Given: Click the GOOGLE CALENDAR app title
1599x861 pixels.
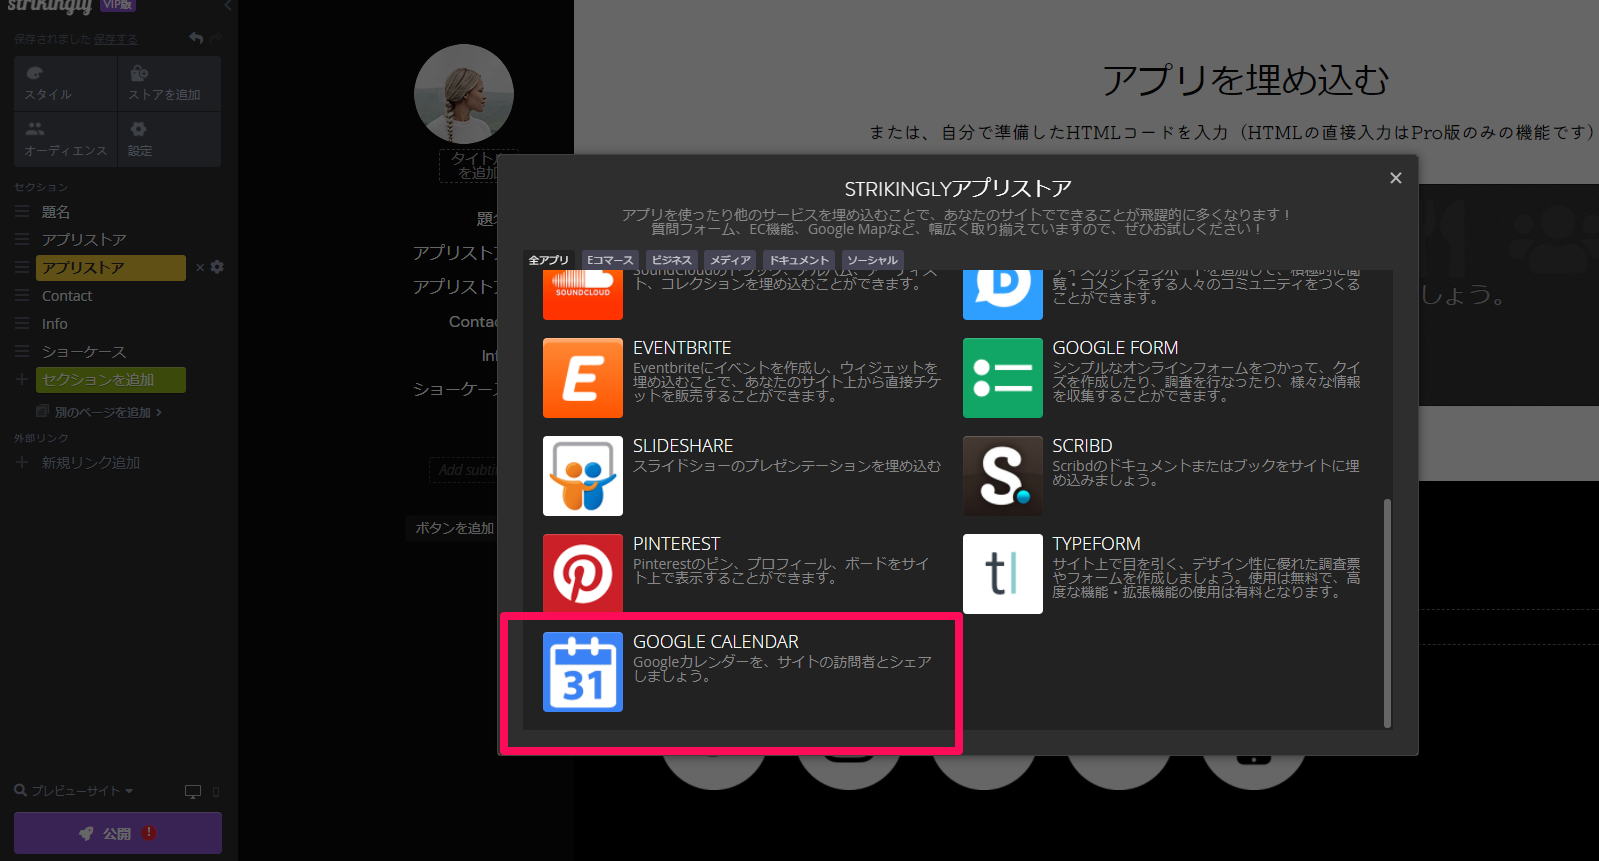Looking at the screenshot, I should [x=716, y=642].
